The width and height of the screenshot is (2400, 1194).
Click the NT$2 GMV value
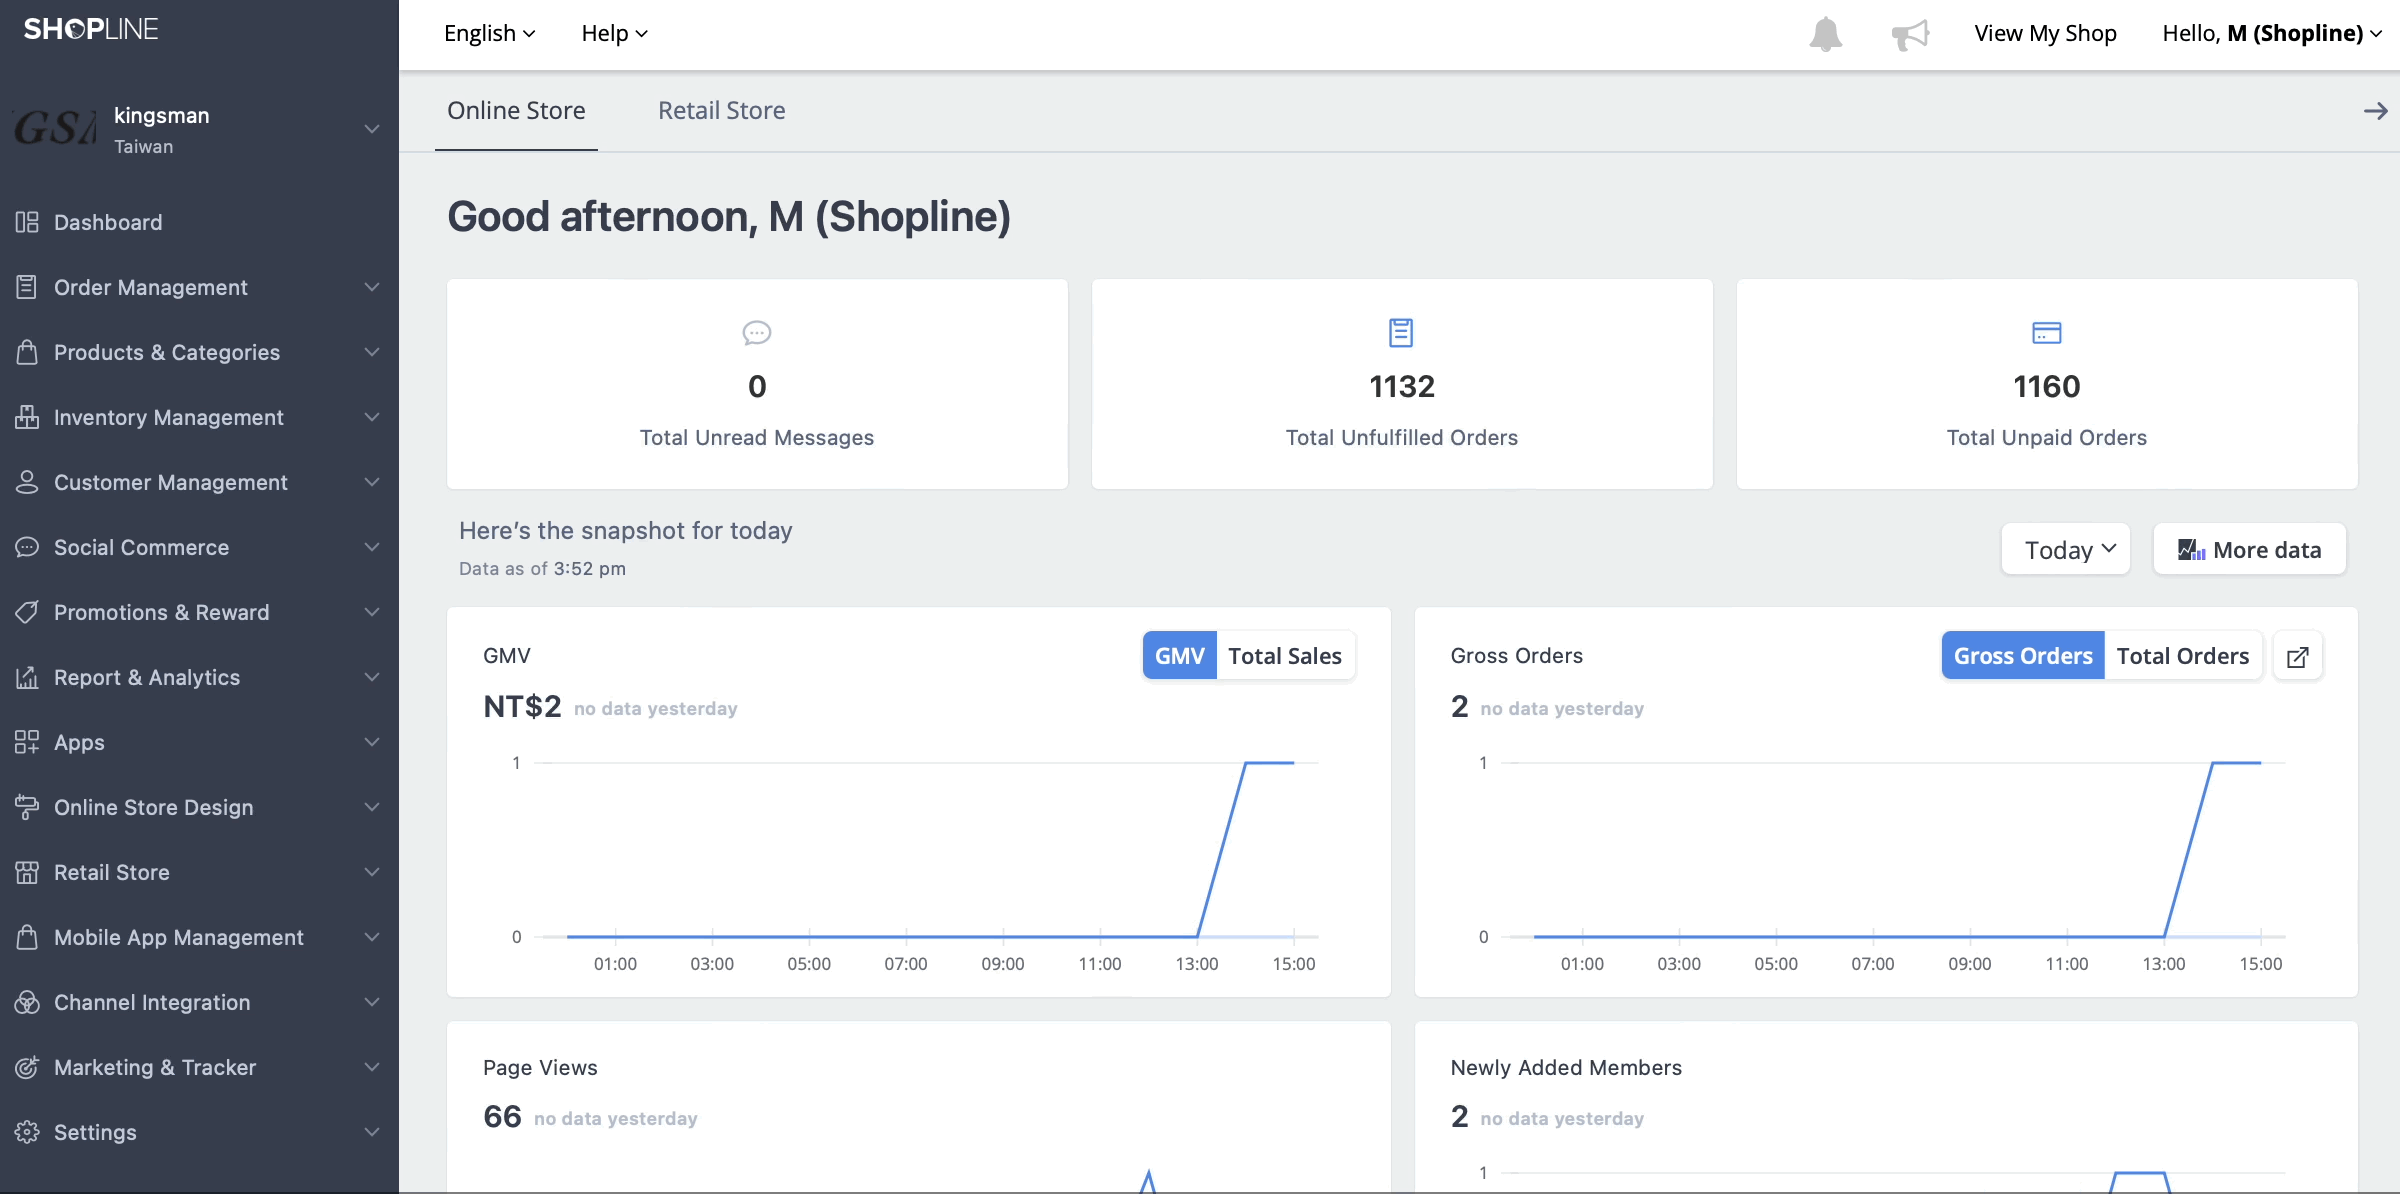click(x=522, y=707)
